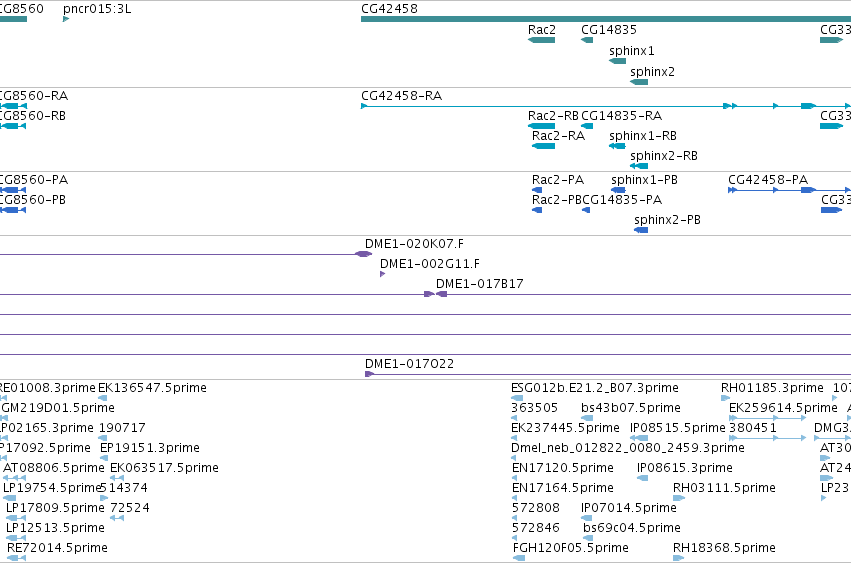
Task: Select the sphinx2-RB transcript arrow
Action: [639, 166]
